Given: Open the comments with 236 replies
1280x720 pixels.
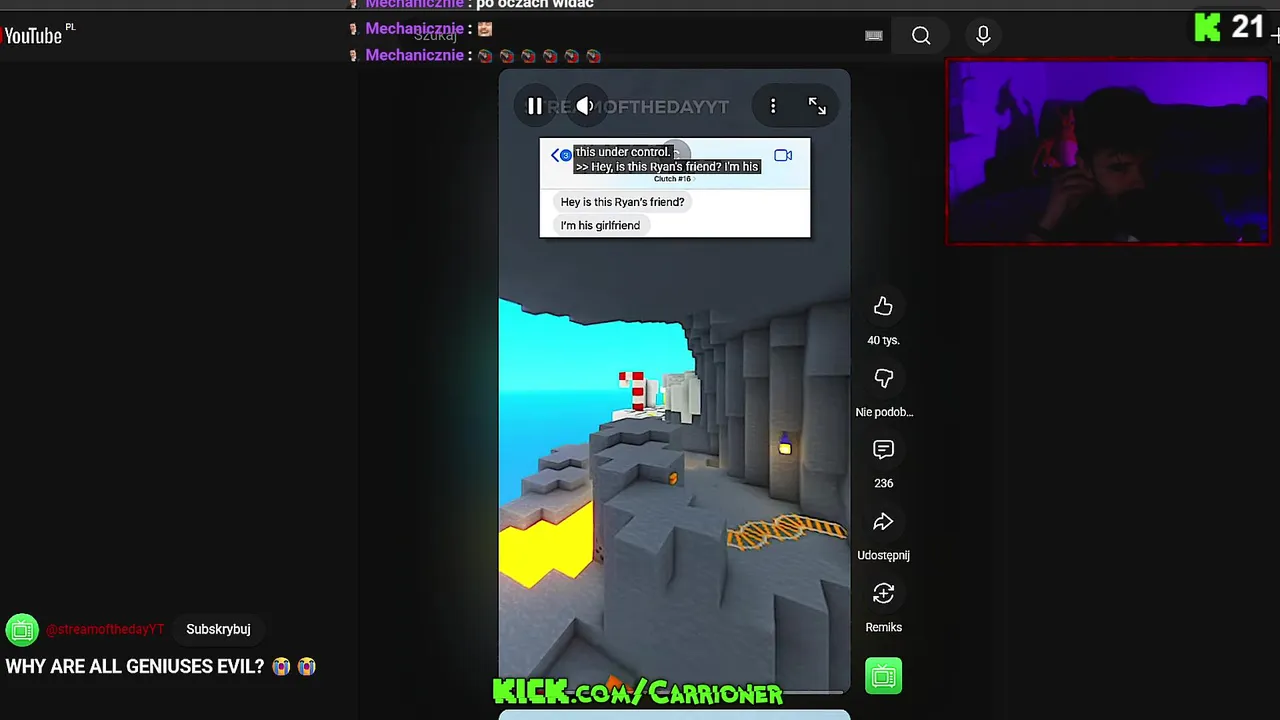Looking at the screenshot, I should coord(883,450).
